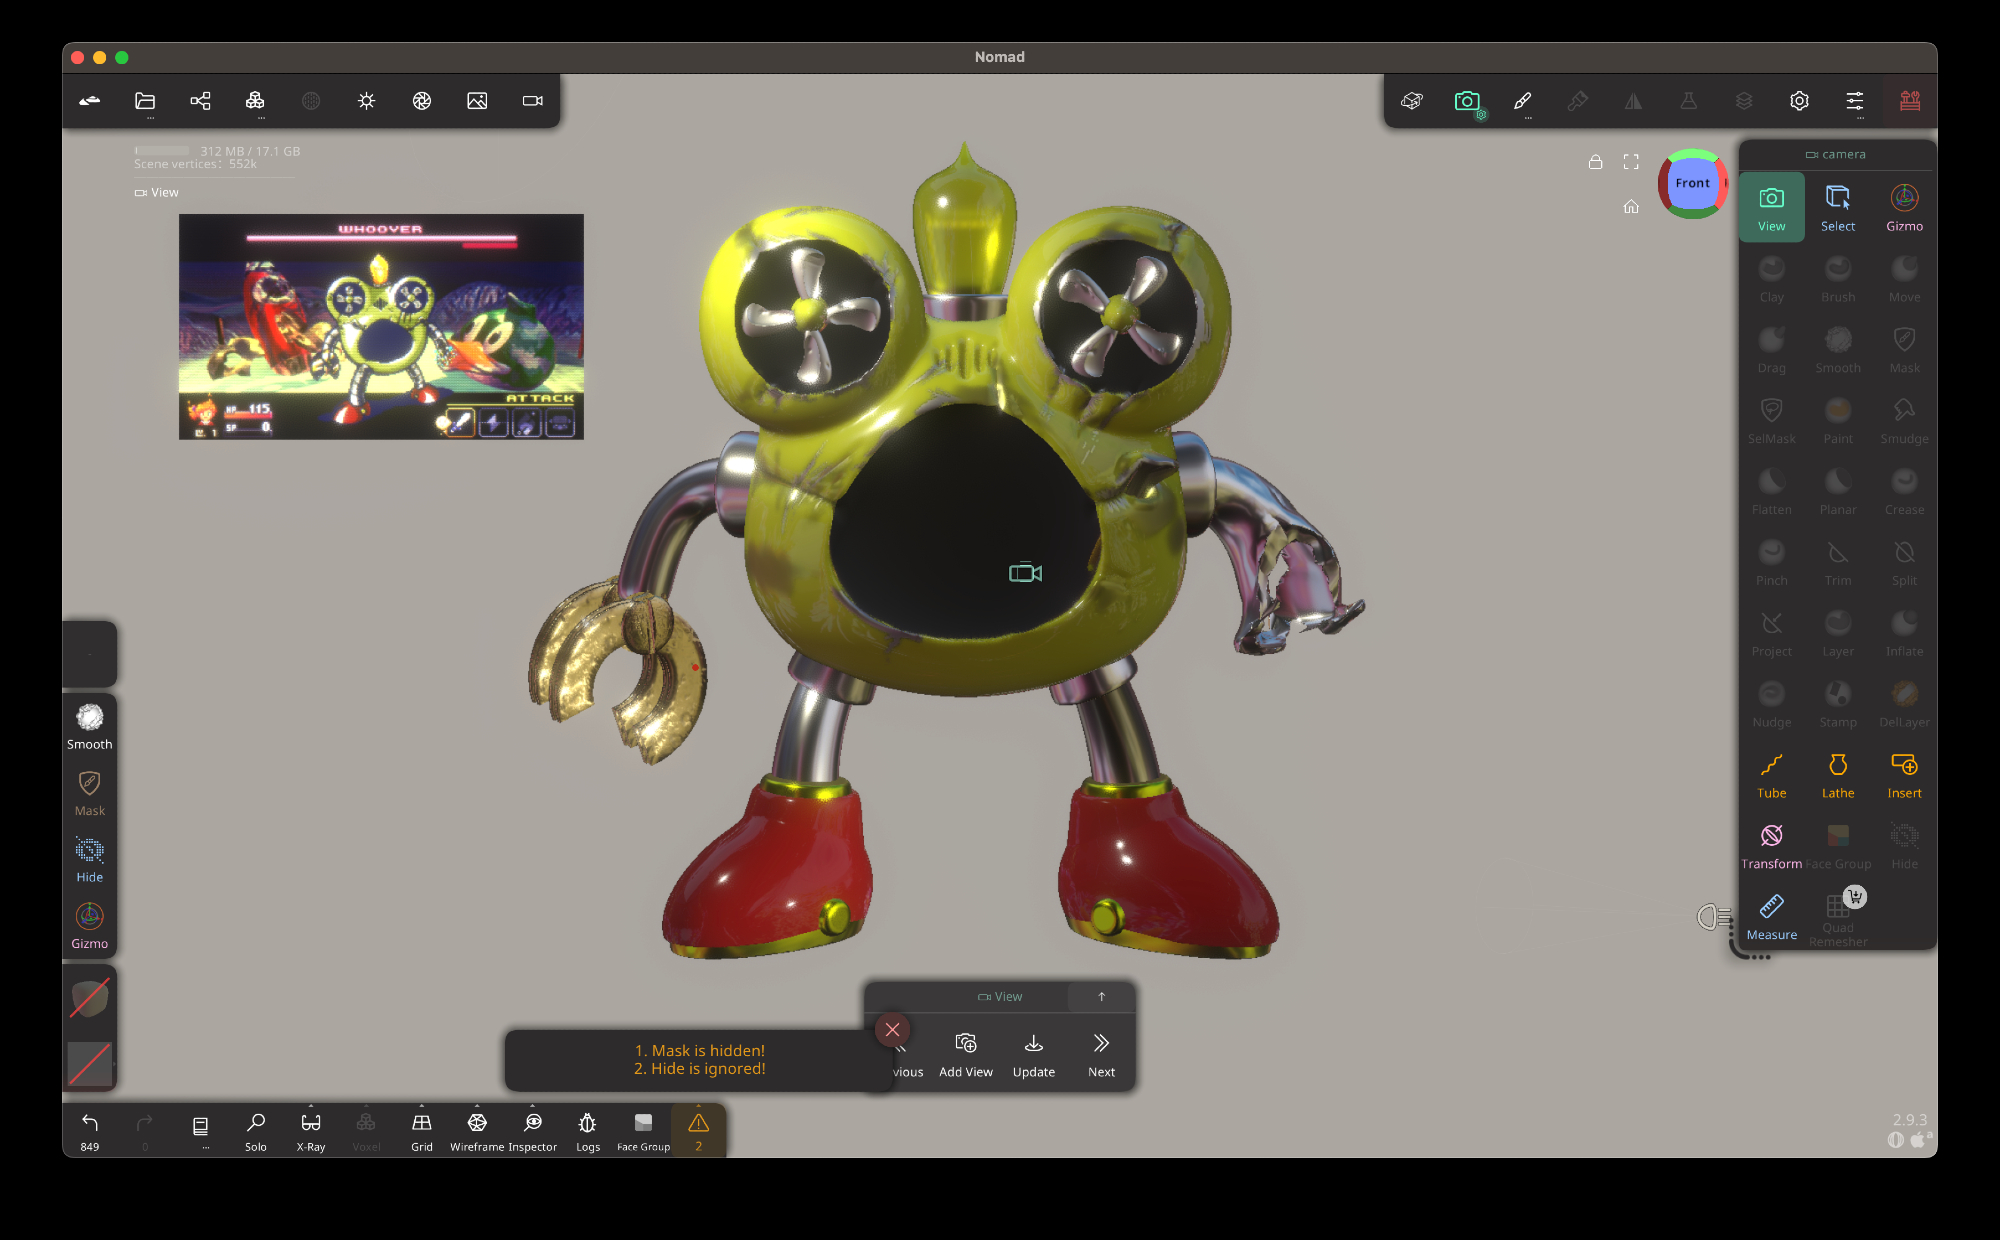Toggle the Grid display

pos(422,1130)
